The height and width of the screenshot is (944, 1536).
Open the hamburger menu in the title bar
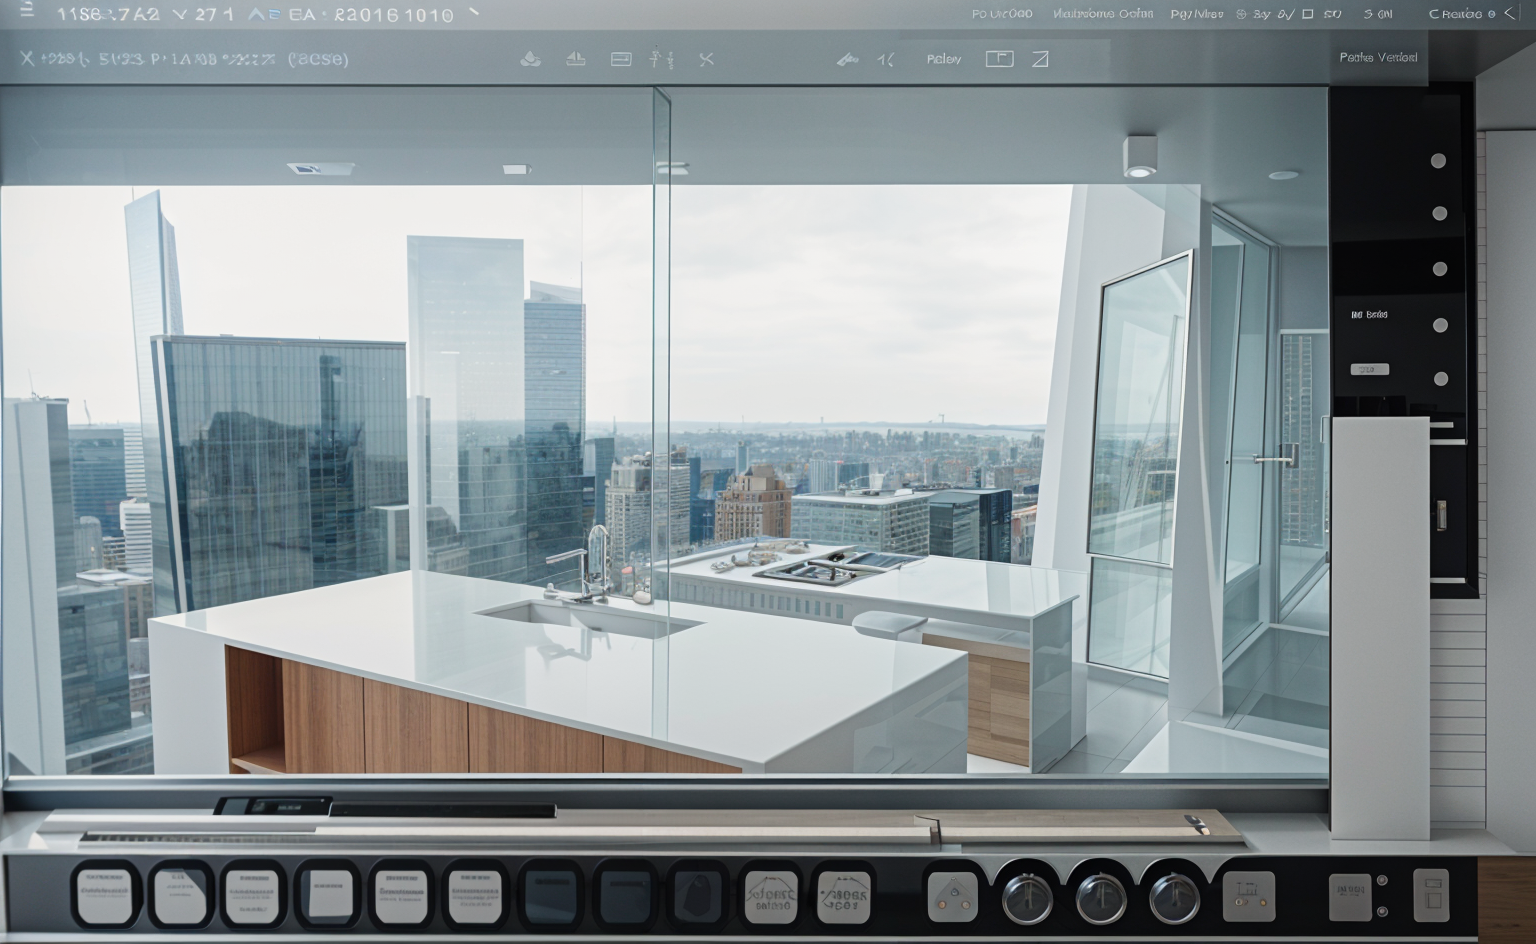click(27, 11)
